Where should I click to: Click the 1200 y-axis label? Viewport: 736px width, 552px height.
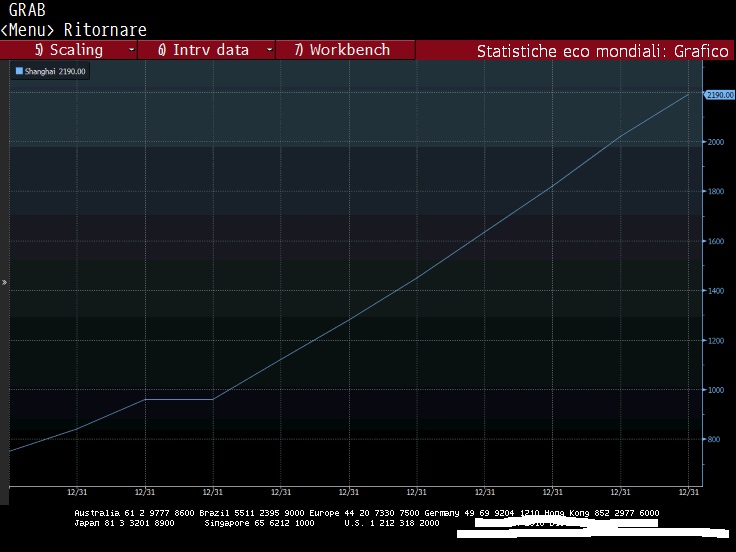[715, 341]
